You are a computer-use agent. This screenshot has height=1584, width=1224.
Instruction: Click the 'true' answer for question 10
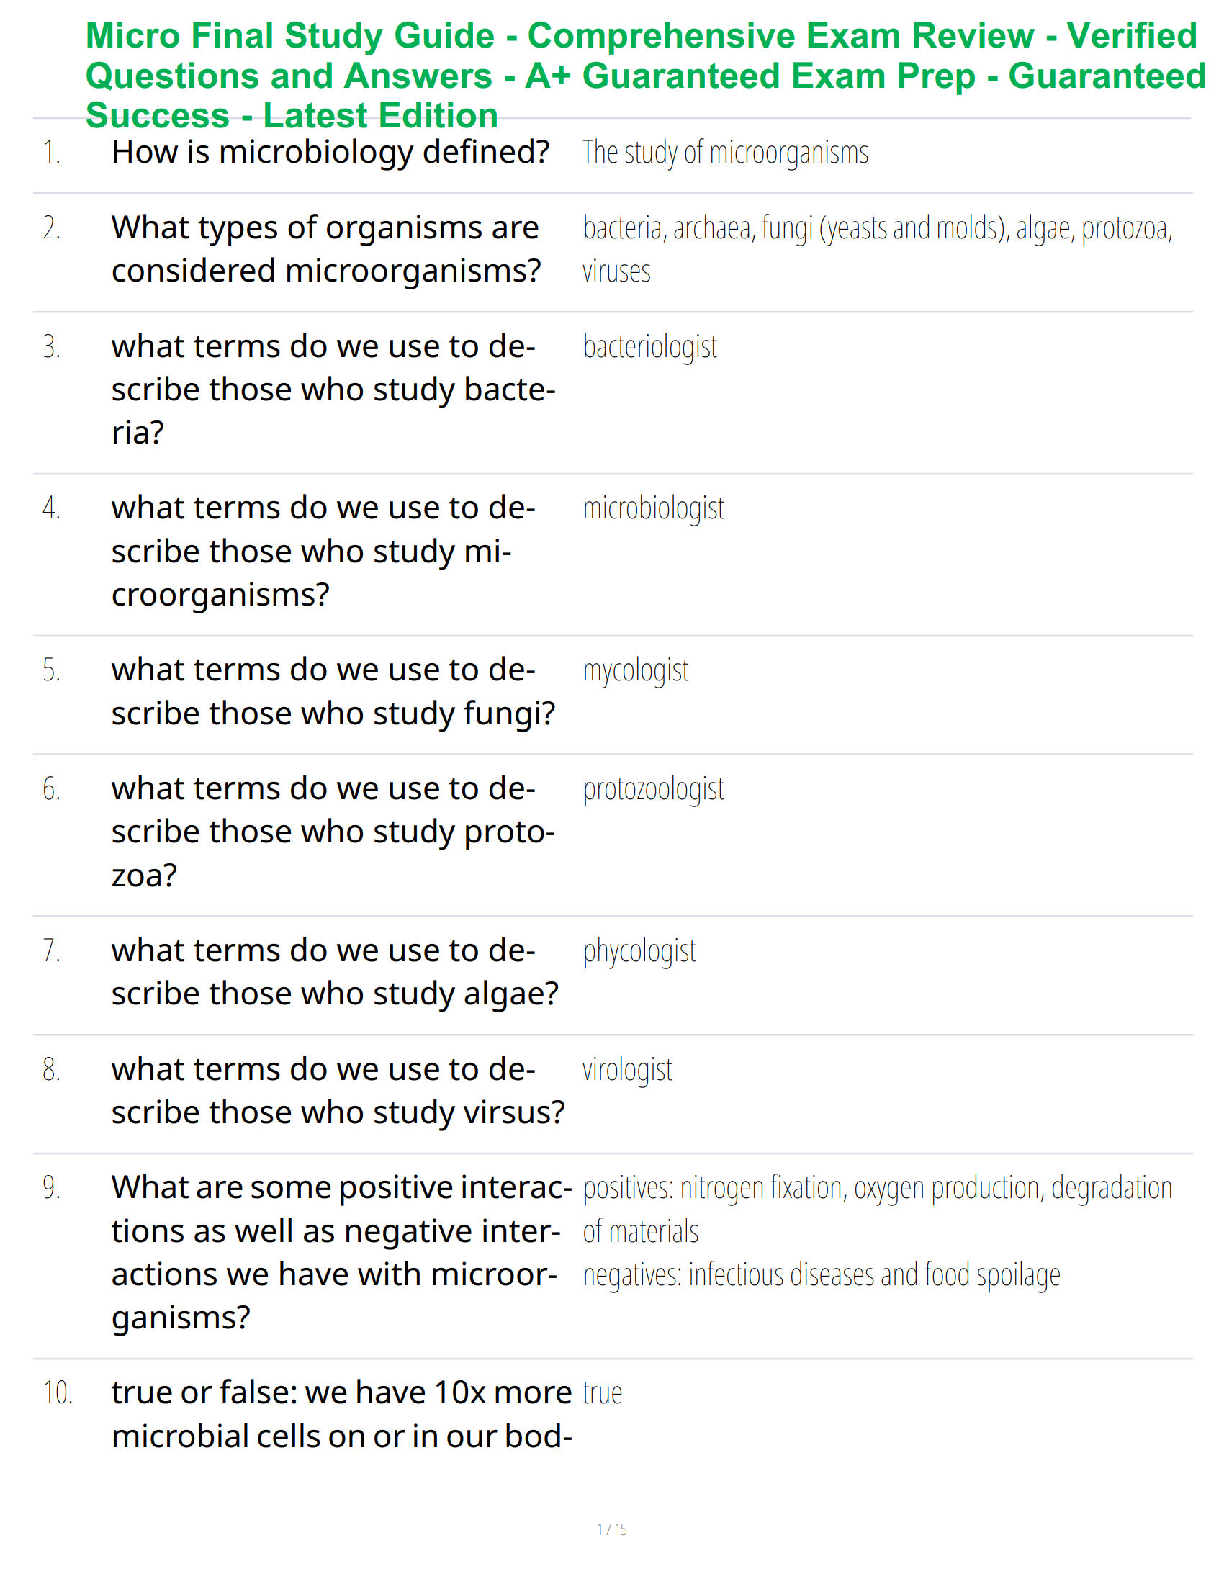pyautogui.click(x=603, y=1393)
